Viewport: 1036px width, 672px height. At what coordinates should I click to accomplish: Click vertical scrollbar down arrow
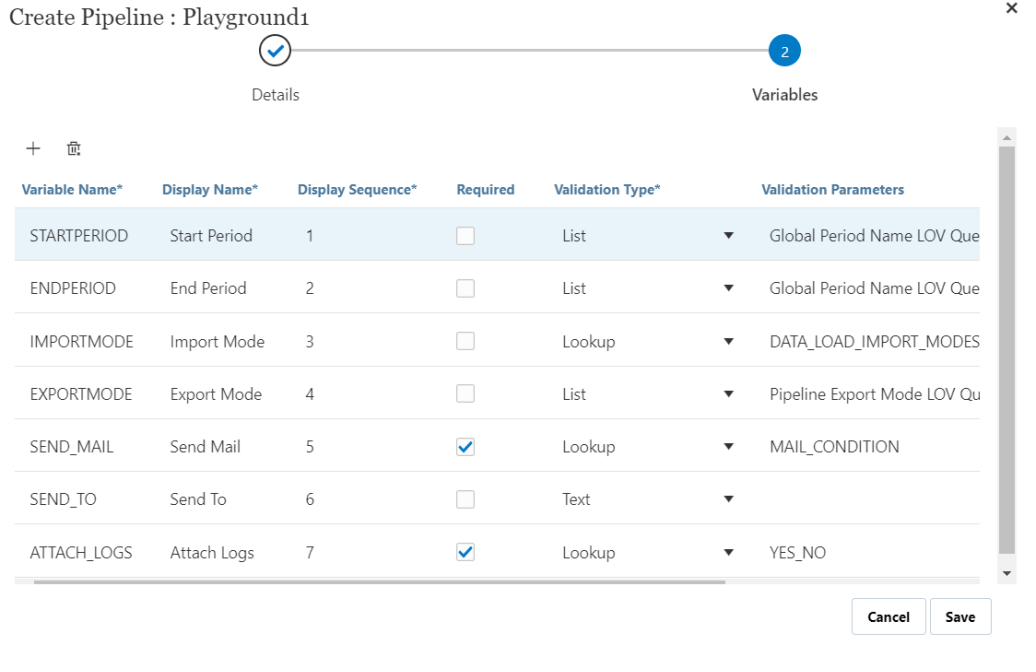[x=1006, y=574]
